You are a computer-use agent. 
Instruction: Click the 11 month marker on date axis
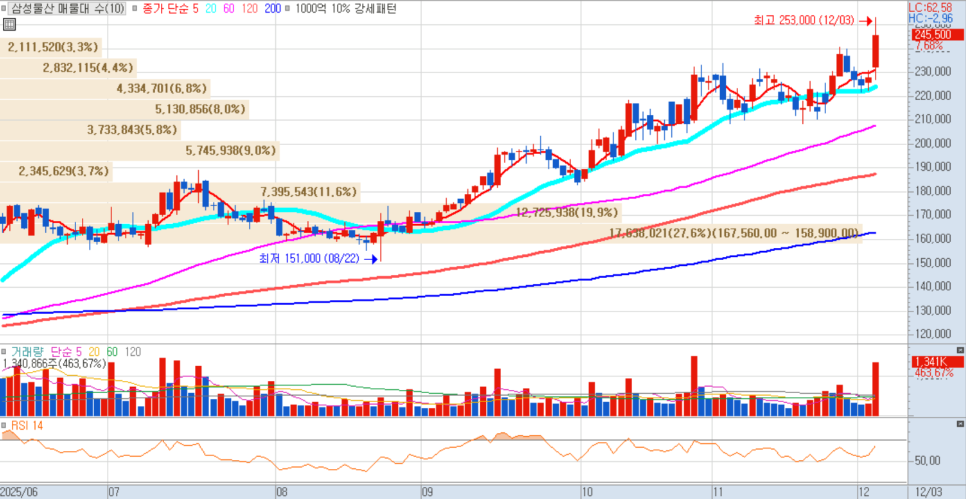point(718,493)
